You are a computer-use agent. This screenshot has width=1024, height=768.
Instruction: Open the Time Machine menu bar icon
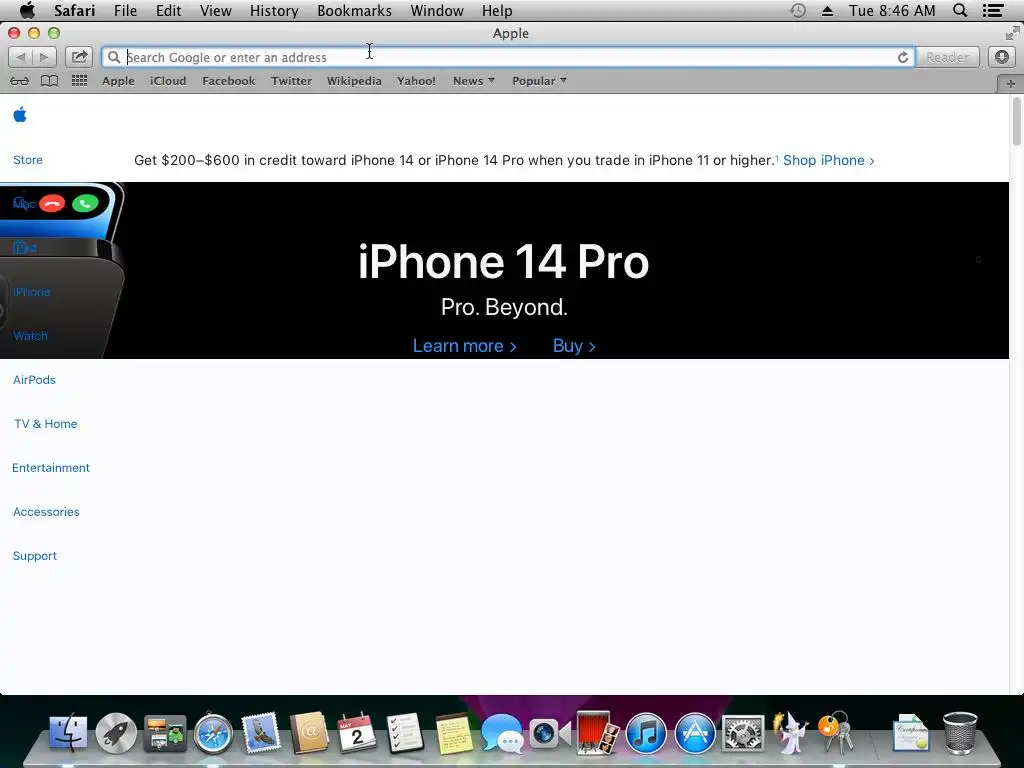pos(797,10)
